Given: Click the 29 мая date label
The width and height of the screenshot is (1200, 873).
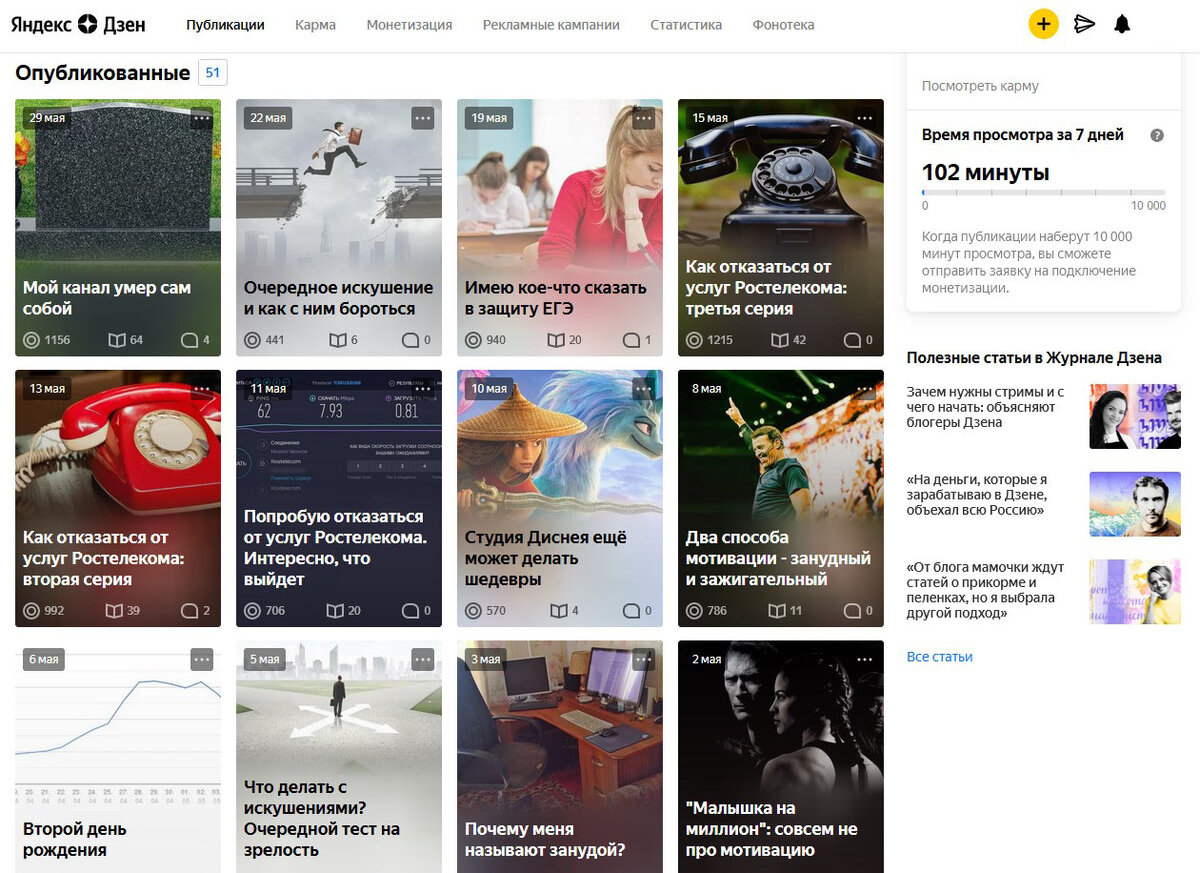Looking at the screenshot, I should pyautogui.click(x=47, y=118).
